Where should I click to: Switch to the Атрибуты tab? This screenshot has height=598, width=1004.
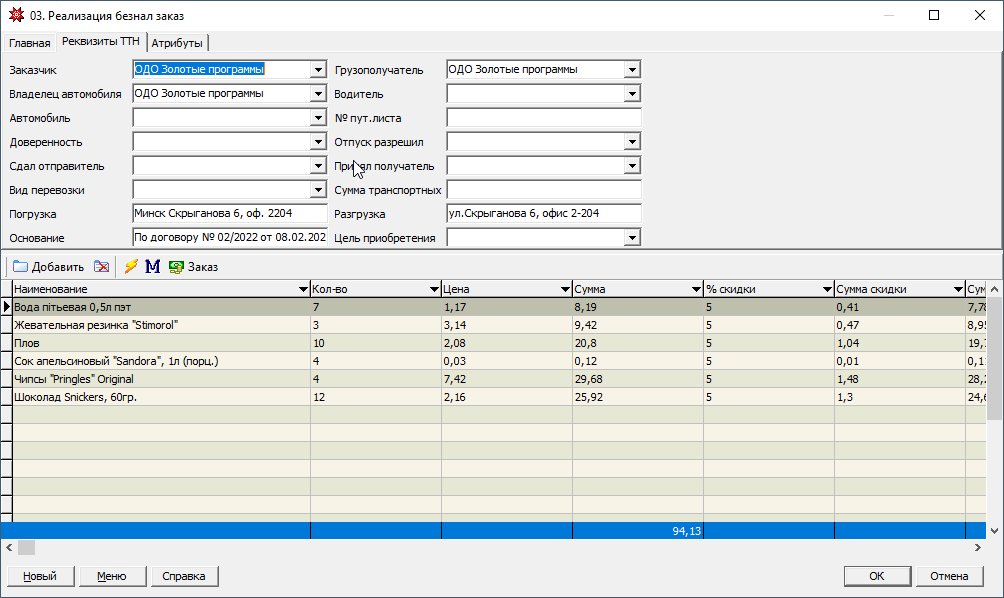coord(177,43)
